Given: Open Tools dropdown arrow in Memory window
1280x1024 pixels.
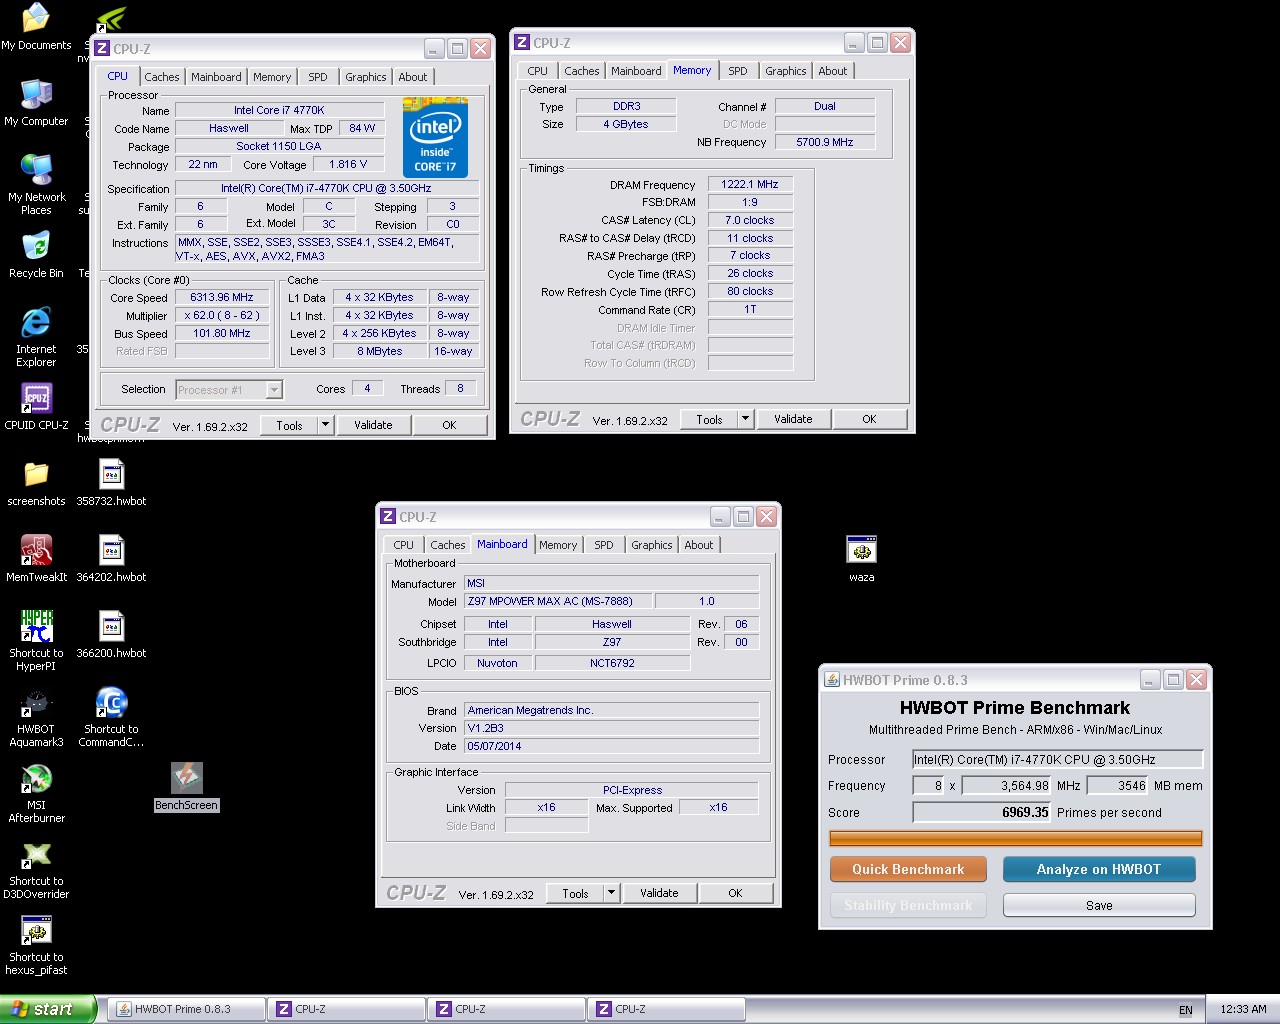Looking at the screenshot, I should coord(745,419).
